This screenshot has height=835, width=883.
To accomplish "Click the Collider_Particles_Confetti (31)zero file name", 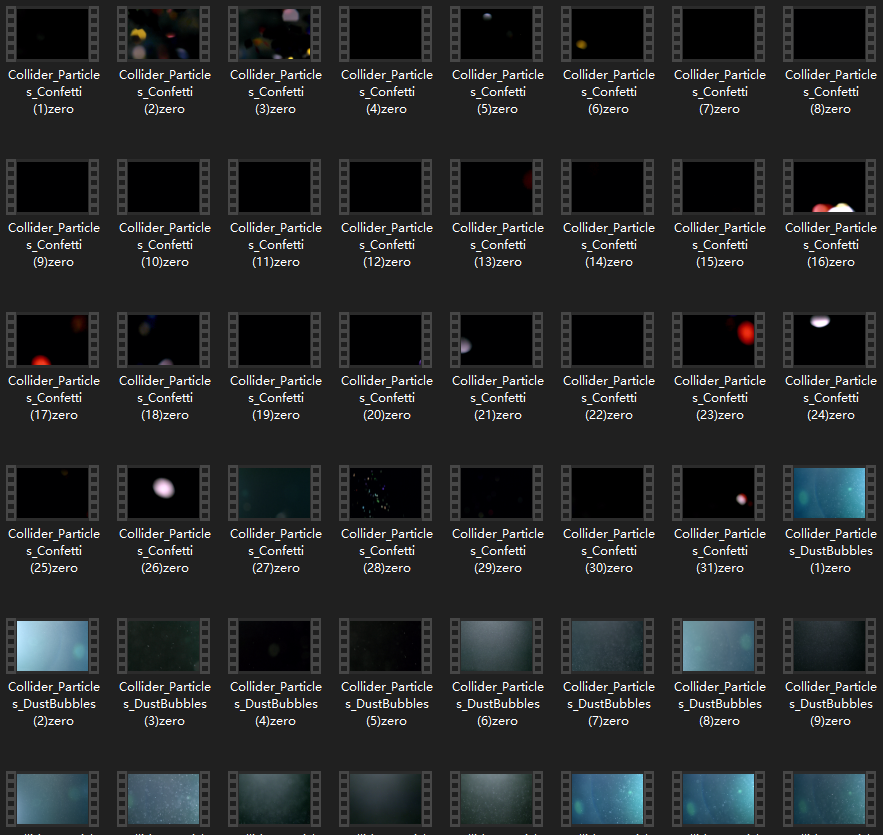I will tap(720, 551).
